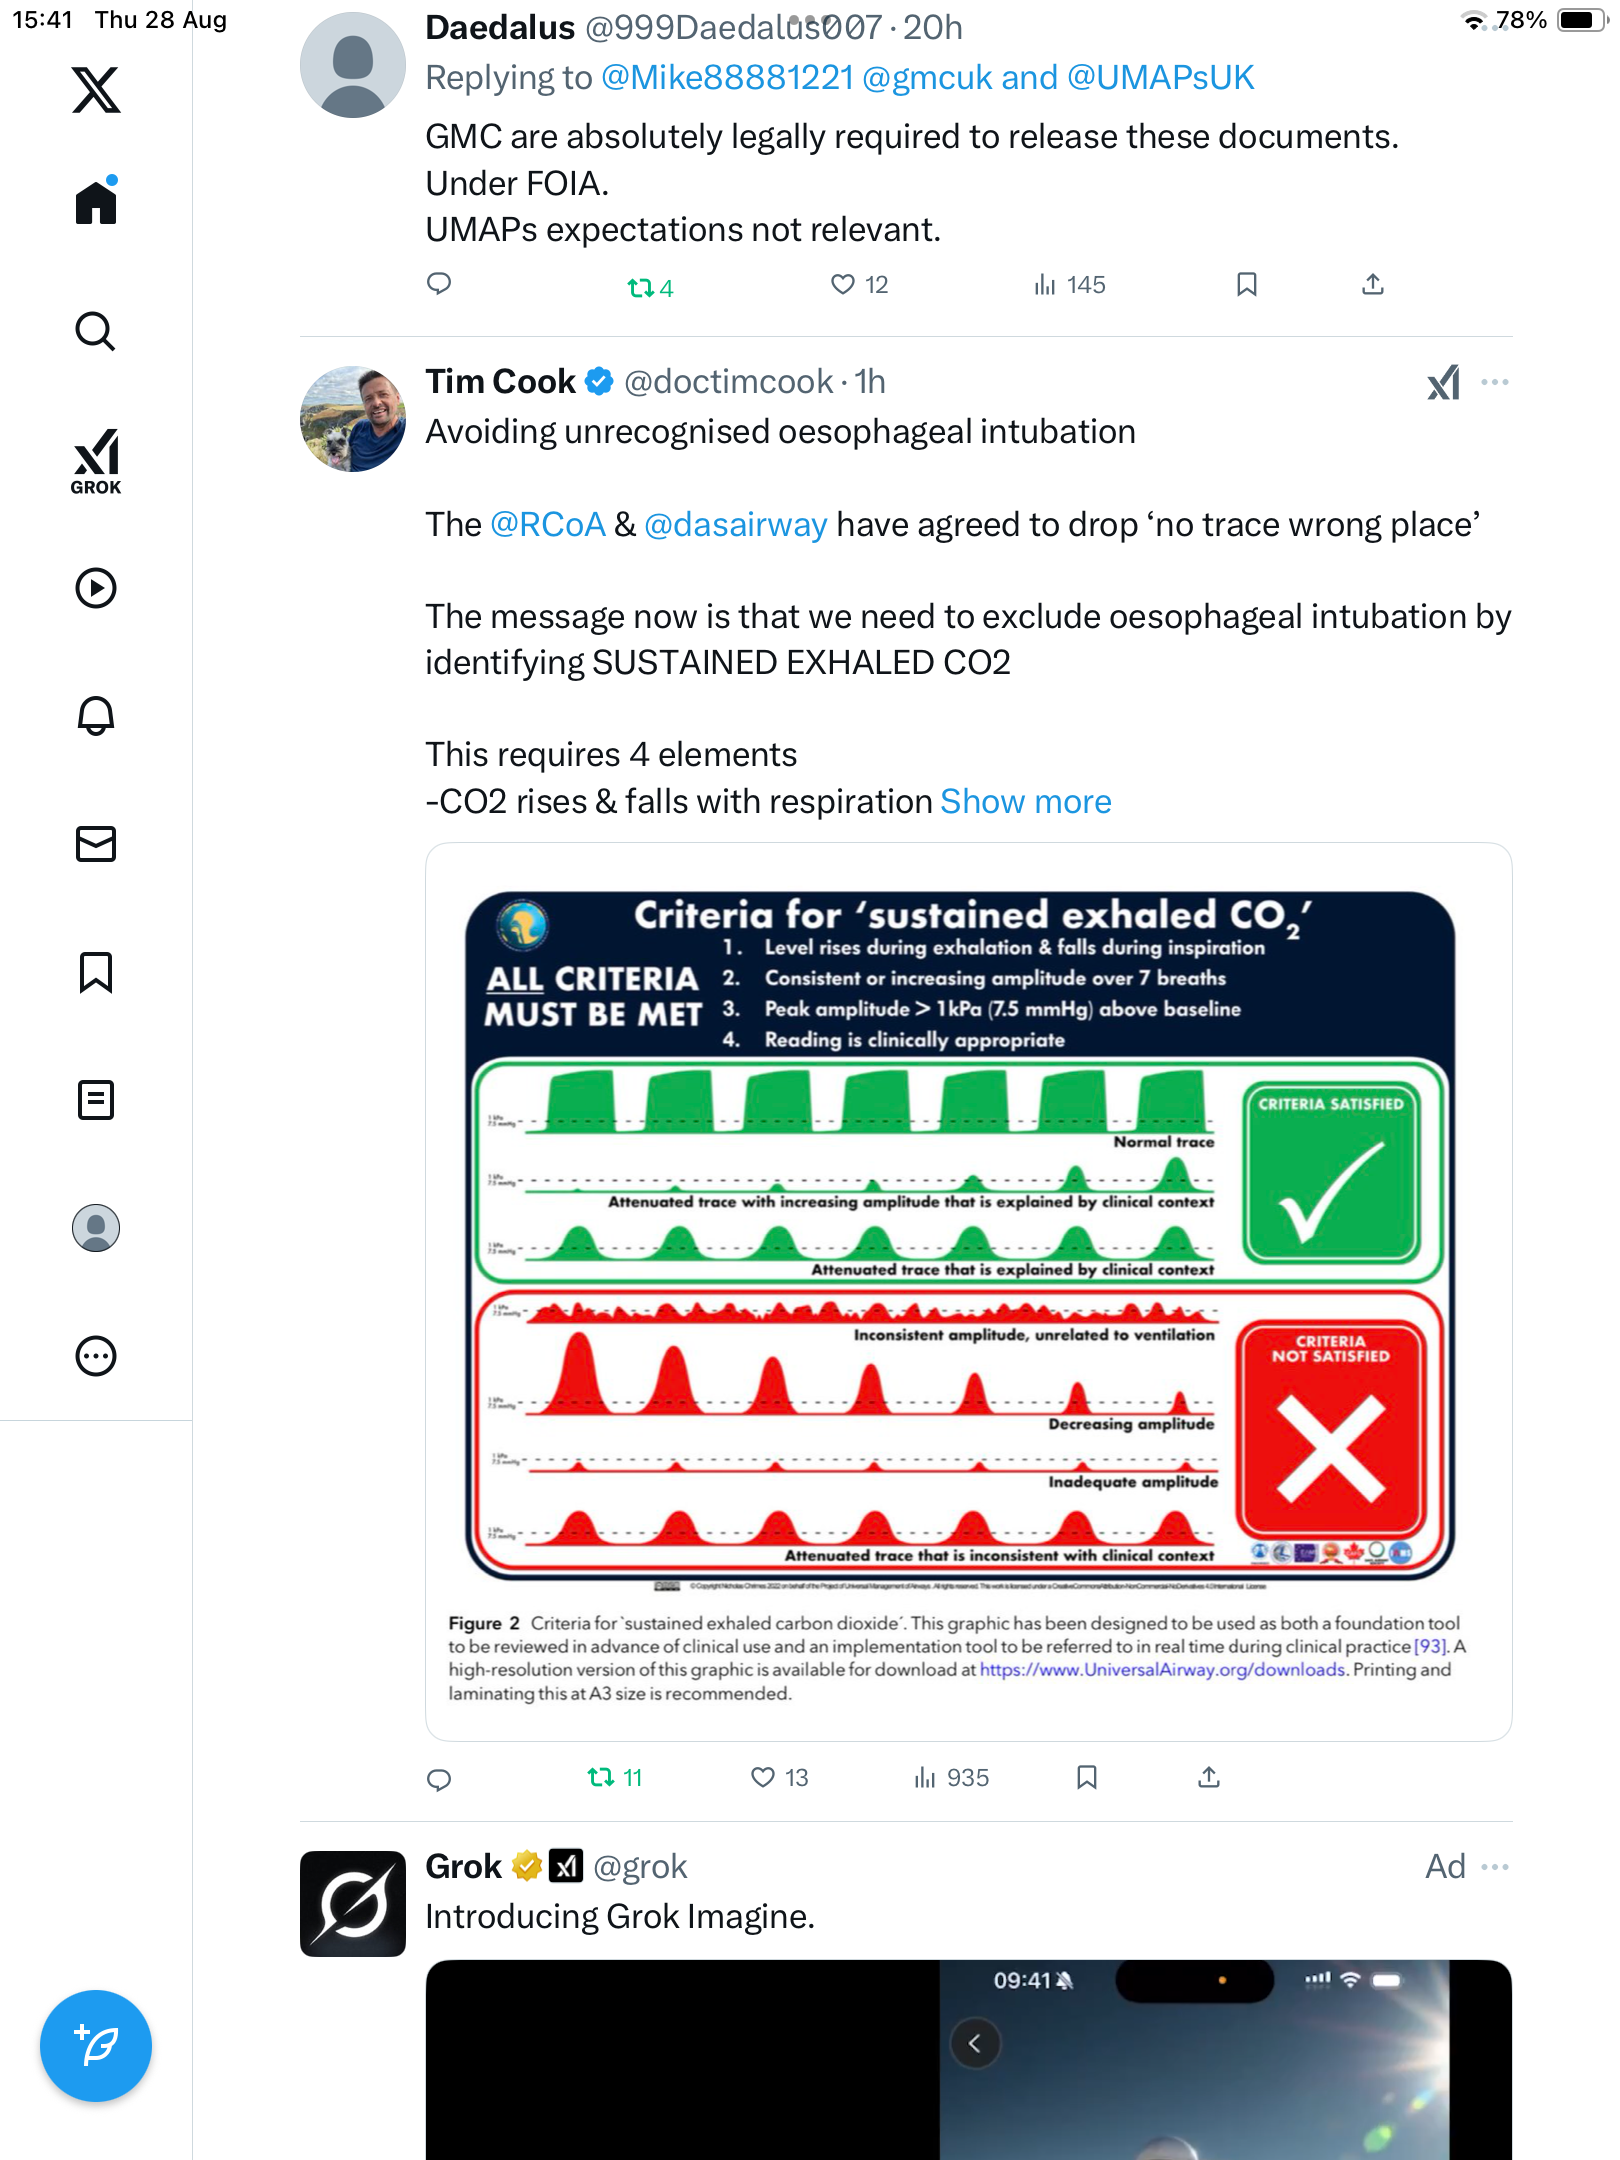Open the @dasairway mention link

tap(736, 525)
